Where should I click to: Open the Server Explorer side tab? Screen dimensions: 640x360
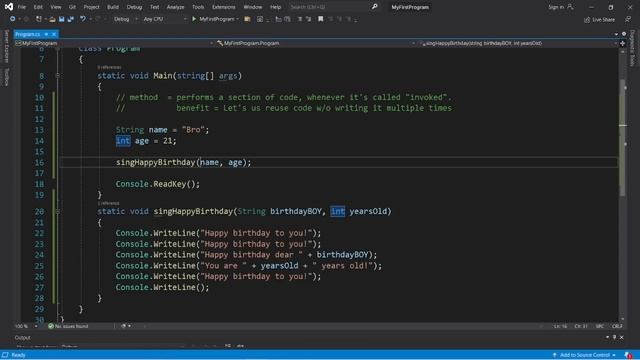click(6, 46)
